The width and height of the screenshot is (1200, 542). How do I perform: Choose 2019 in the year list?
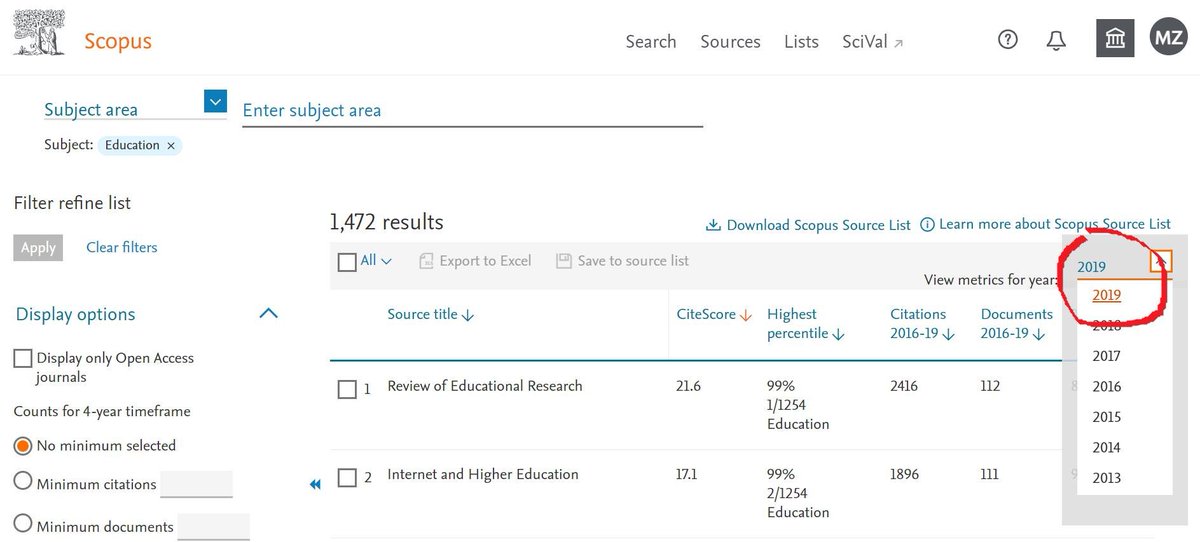point(1107,295)
